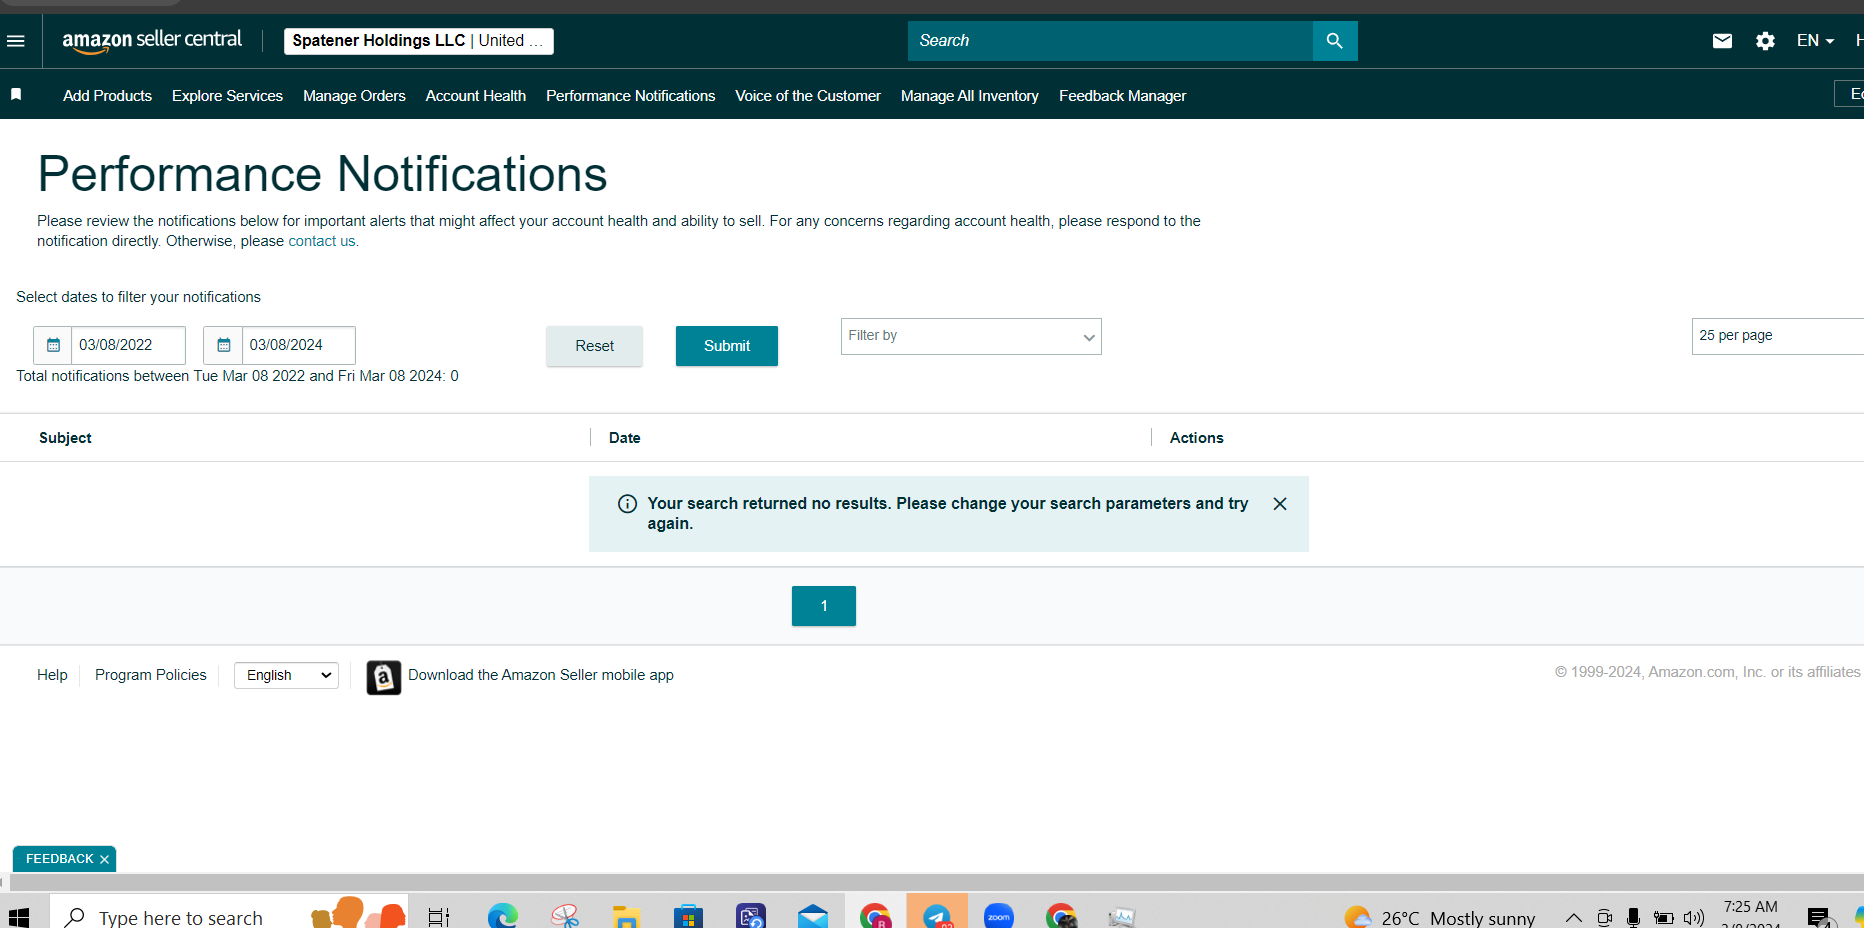Go to Account Health
Viewport: 1864px width, 928px height.
(x=476, y=96)
